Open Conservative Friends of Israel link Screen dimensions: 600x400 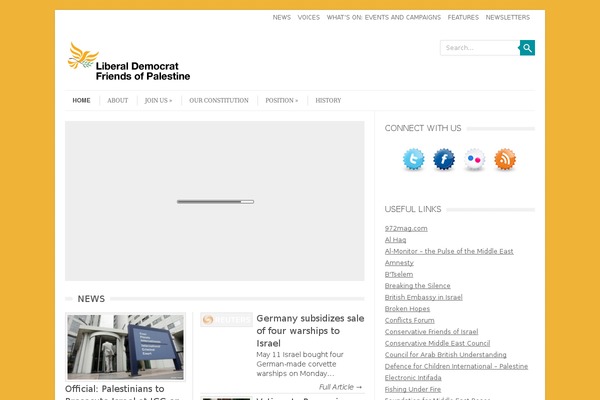pyautogui.click(x=431, y=332)
